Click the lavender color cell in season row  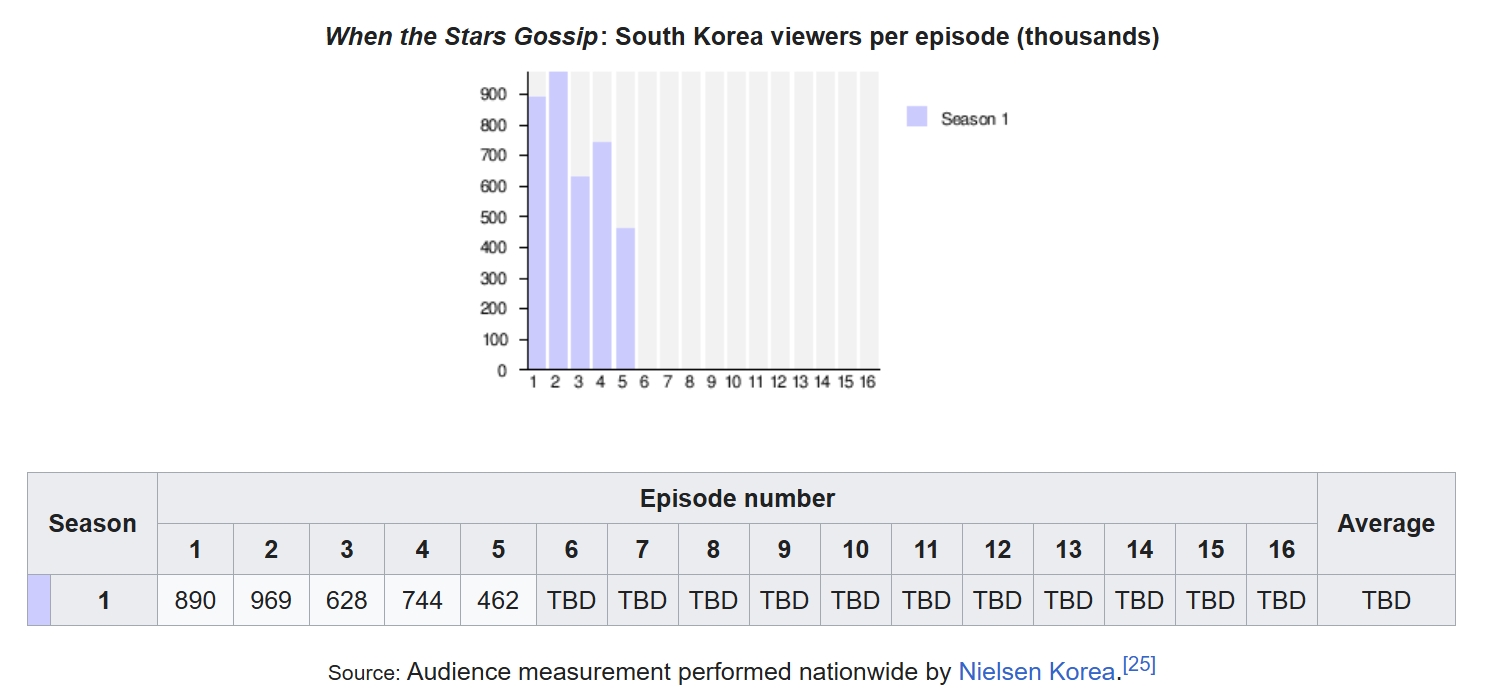coord(39,600)
